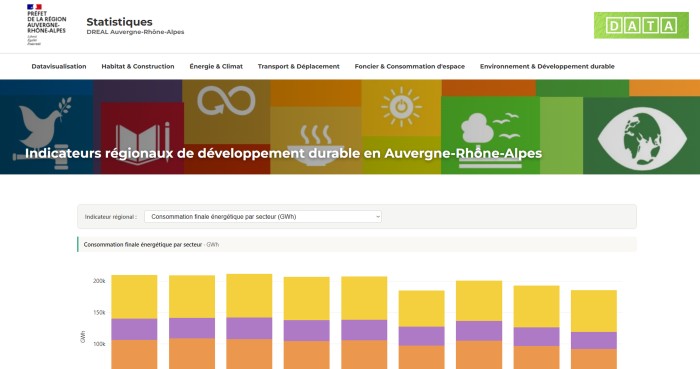The height and width of the screenshot is (369, 700).
Task: Click the 150k axis label
Action: tap(99, 313)
